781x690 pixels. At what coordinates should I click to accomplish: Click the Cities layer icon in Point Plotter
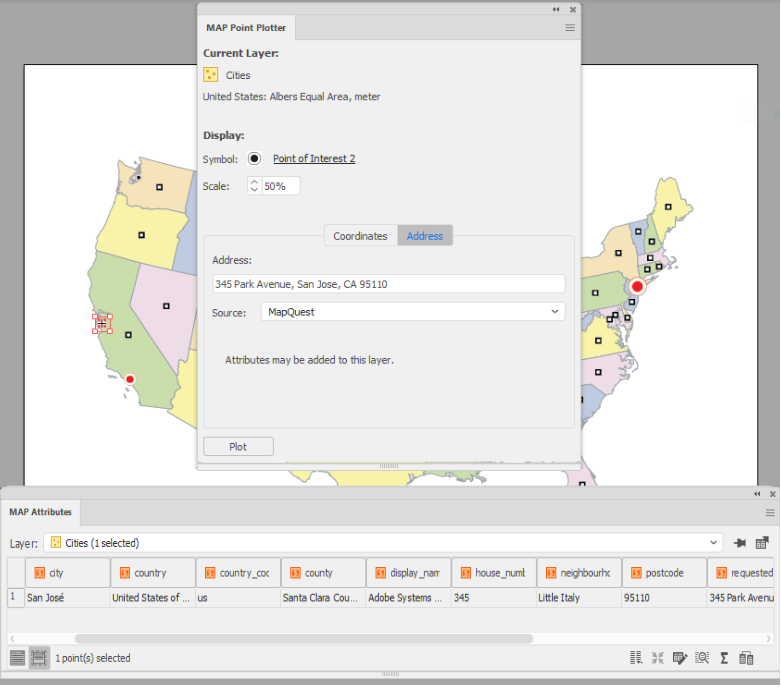coord(211,75)
